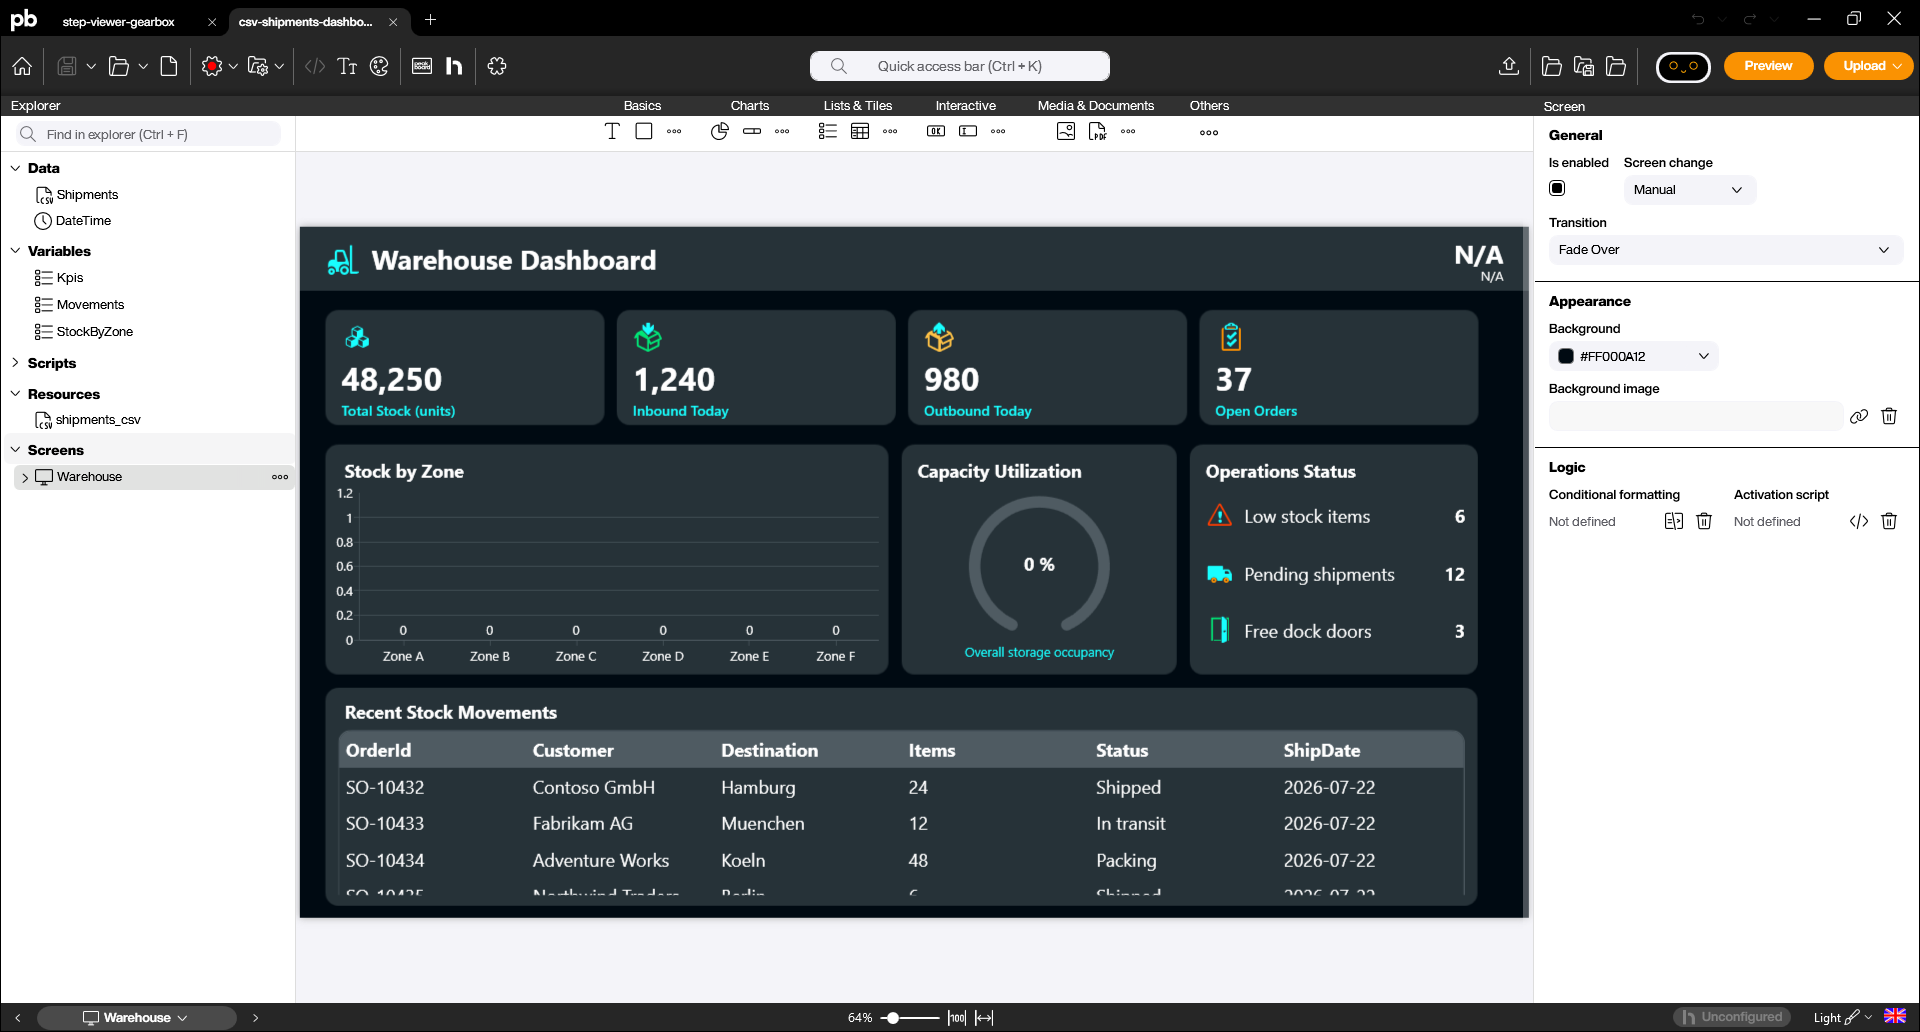Go to previous screen arrow
1920x1032 pixels.
18,1018
